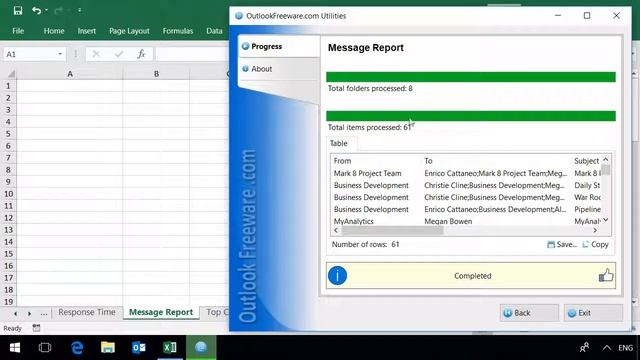Undo the last action in Excel

[x=36, y=10]
